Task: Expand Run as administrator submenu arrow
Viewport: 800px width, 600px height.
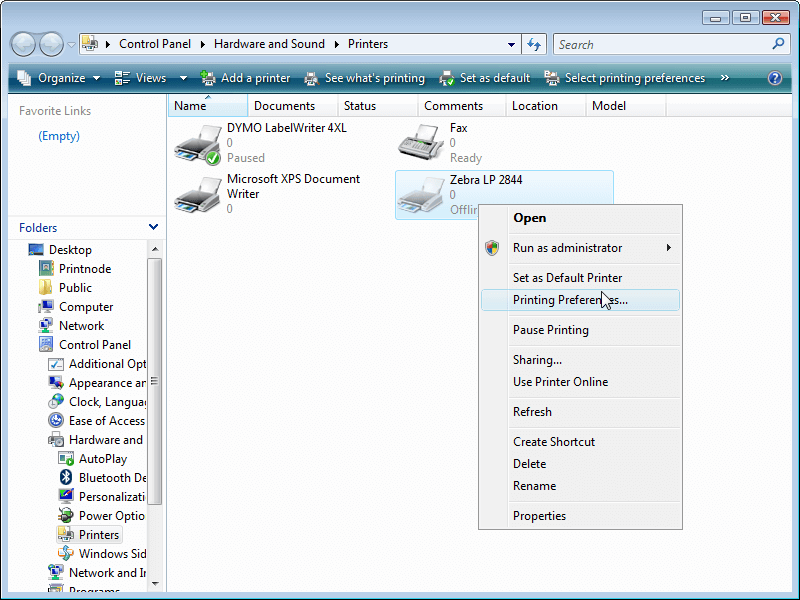Action: 668,248
